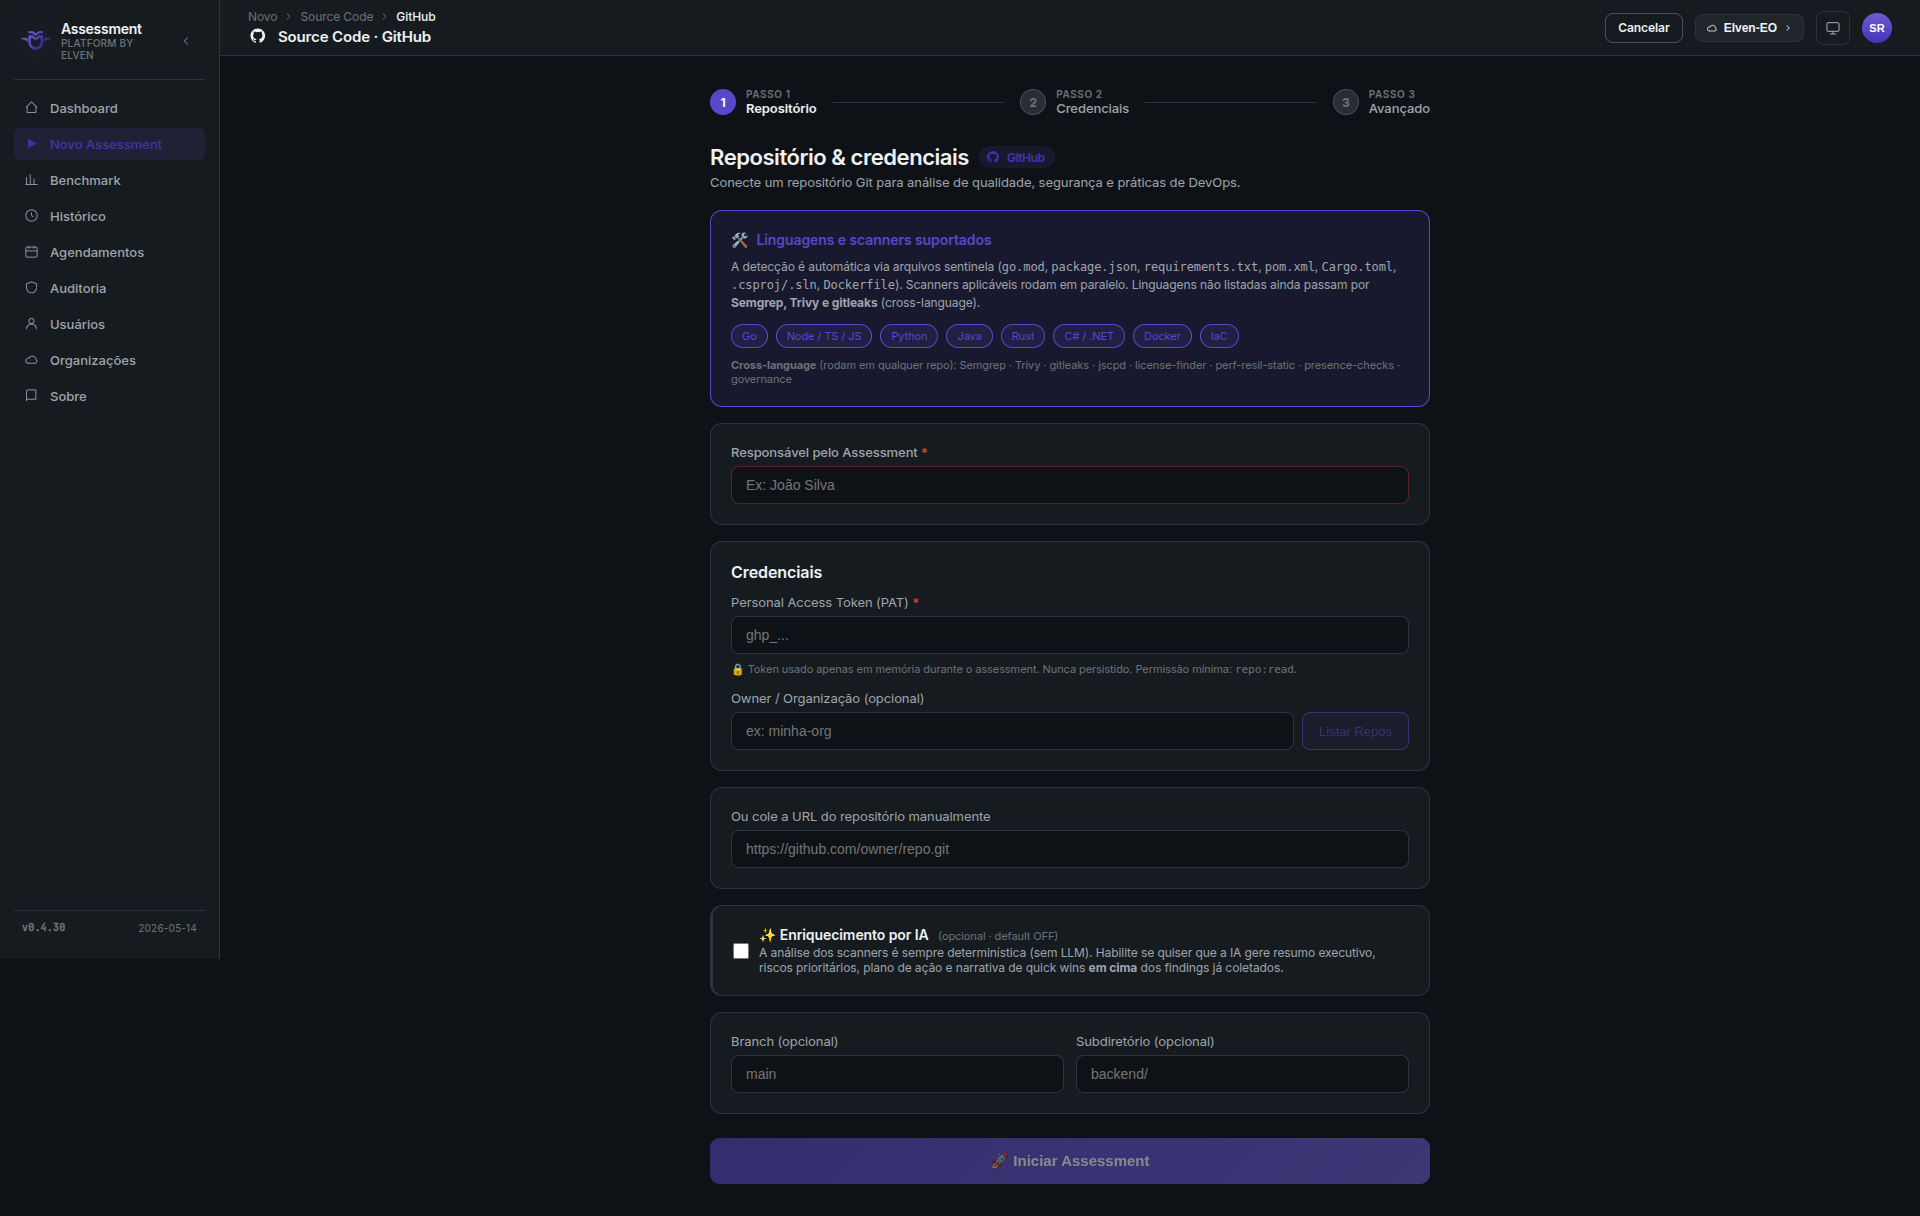Click Iniciar Assessment button
The width and height of the screenshot is (1920, 1216).
pyautogui.click(x=1069, y=1161)
